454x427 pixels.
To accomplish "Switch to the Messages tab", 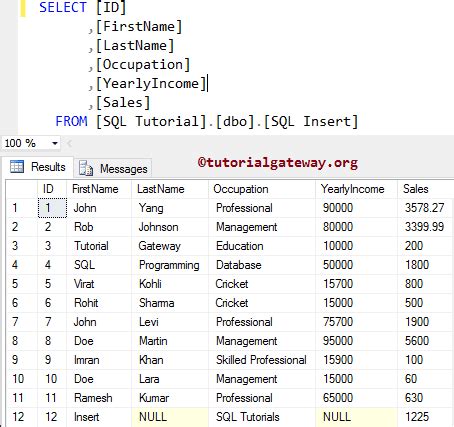I will [113, 168].
